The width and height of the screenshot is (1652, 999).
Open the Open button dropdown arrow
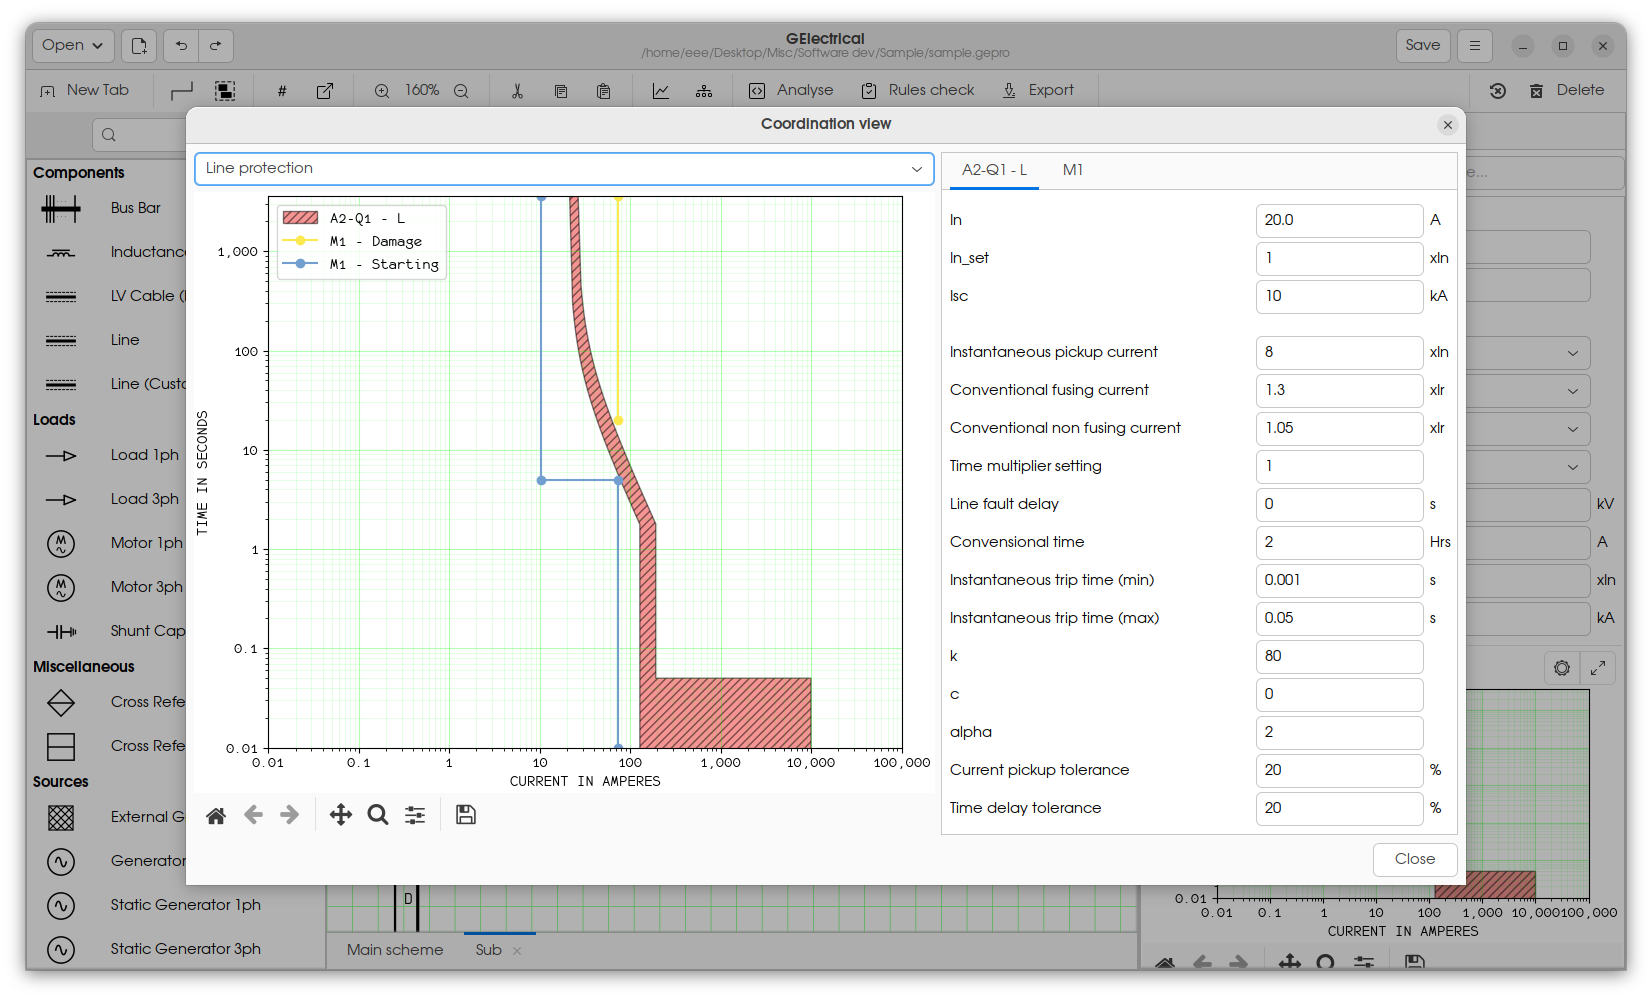point(98,46)
